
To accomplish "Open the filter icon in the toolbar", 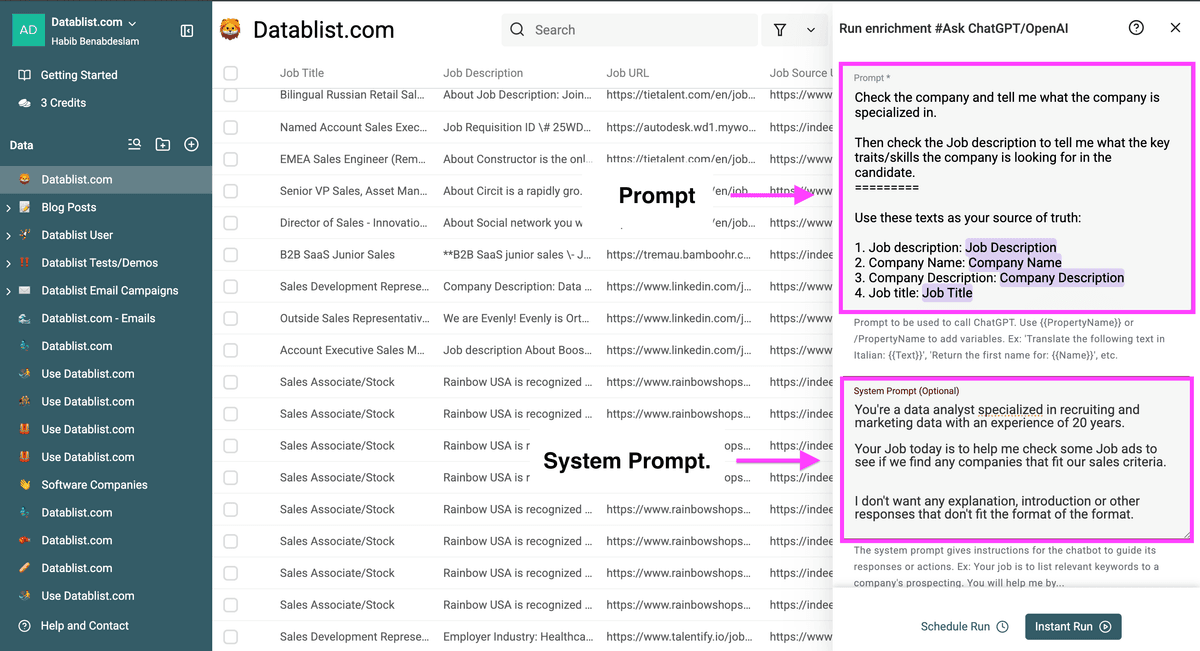I will pos(780,30).
